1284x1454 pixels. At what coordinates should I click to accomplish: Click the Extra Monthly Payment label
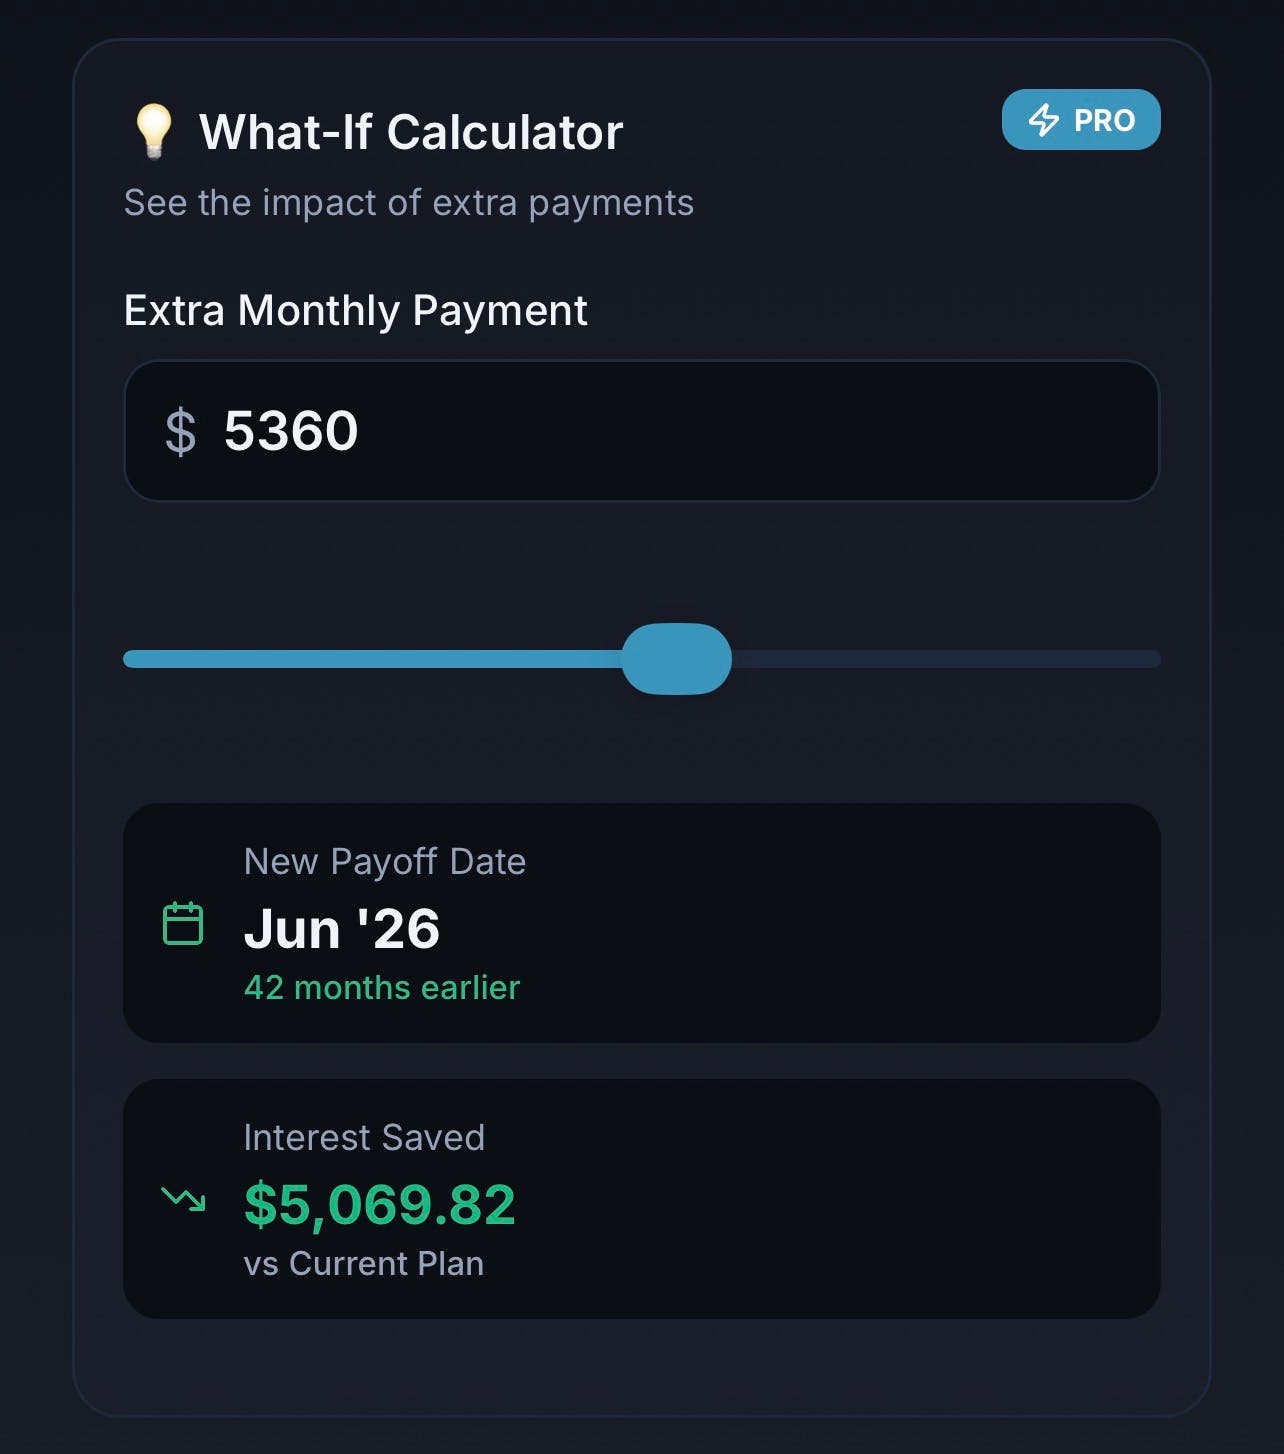(355, 311)
